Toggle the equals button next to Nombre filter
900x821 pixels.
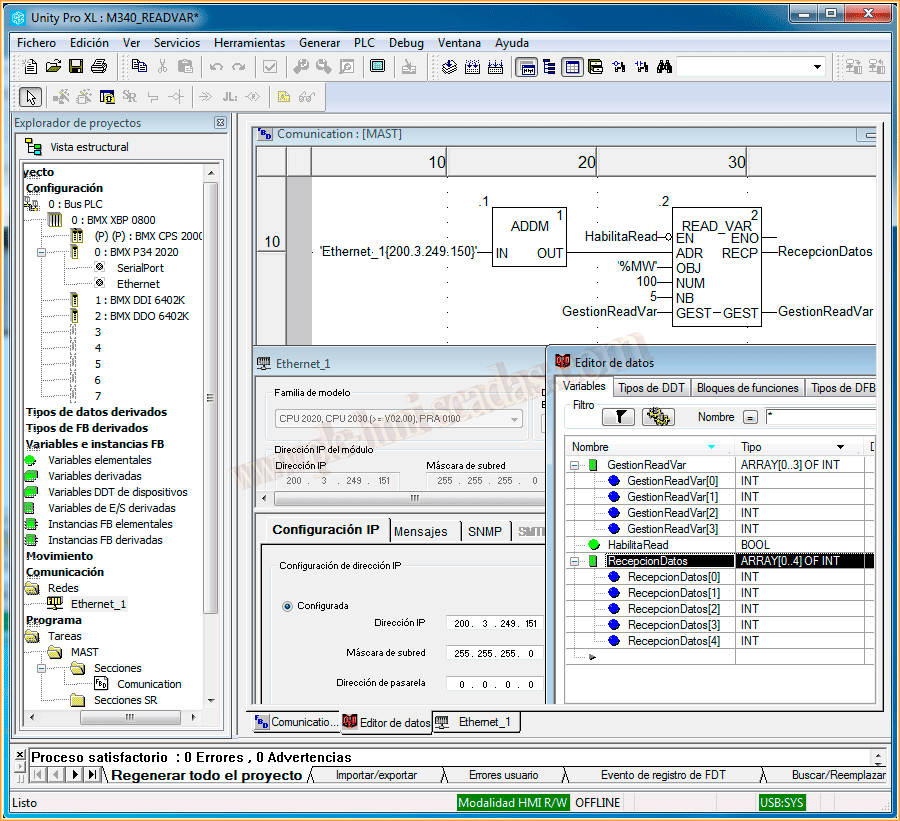(750, 417)
